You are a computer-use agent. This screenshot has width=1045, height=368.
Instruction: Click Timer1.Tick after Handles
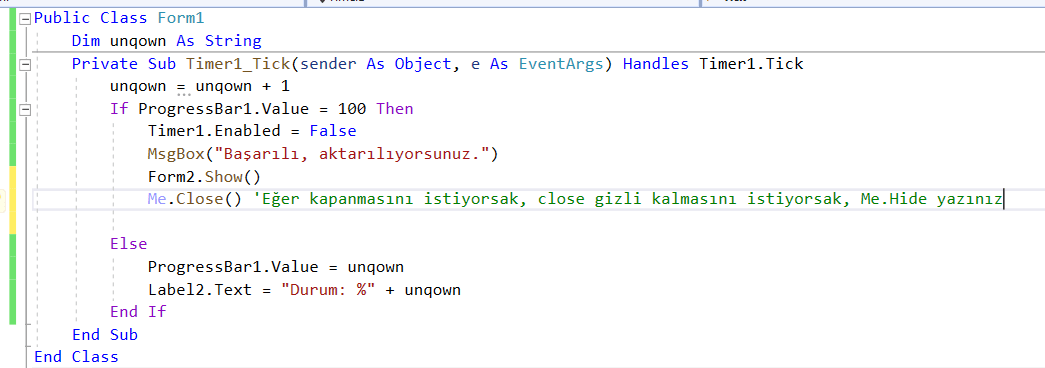click(751, 64)
